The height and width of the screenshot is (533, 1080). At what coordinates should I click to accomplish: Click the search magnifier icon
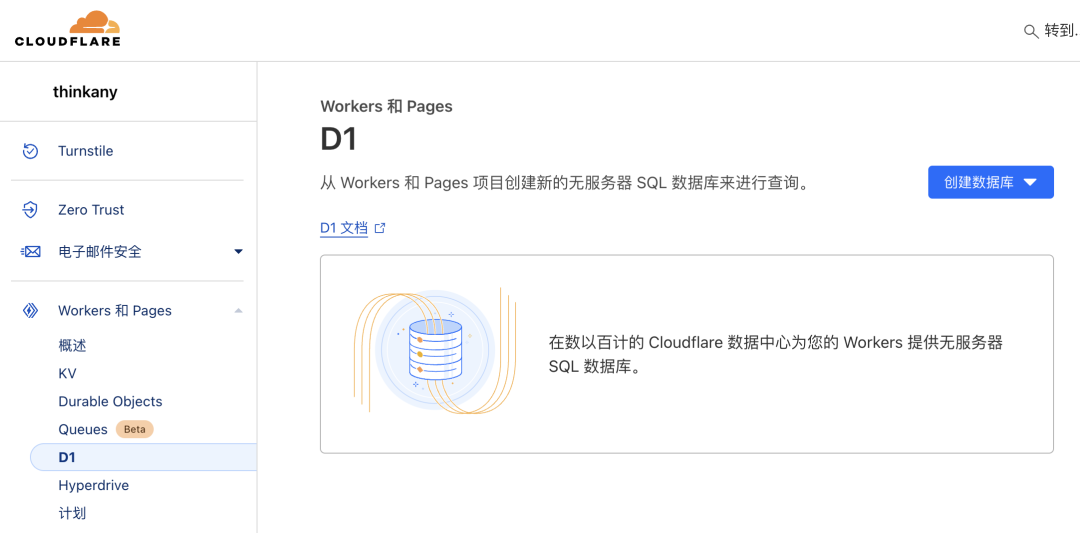pos(1031,32)
